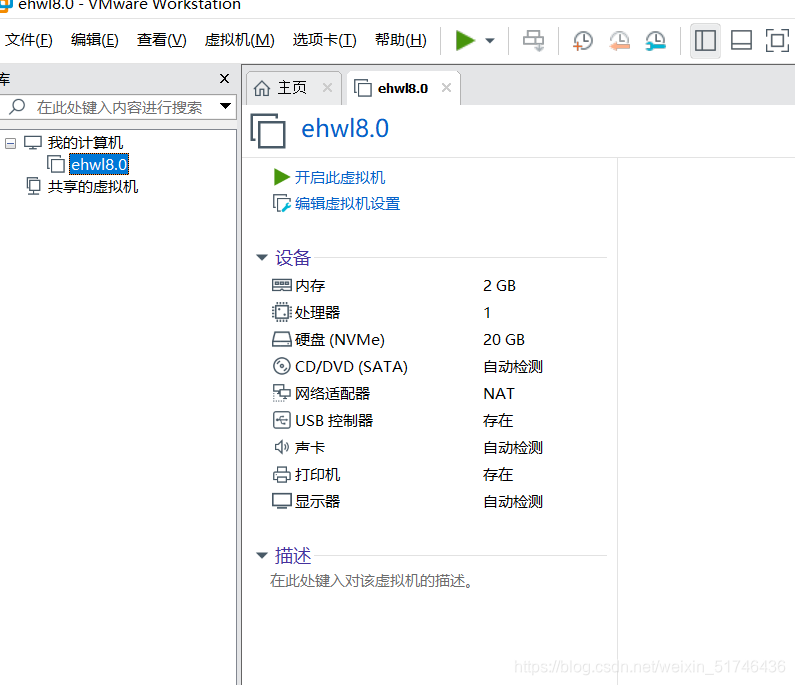Click the CD/DVD (SATA) device label
795x685 pixels.
click(x=351, y=367)
